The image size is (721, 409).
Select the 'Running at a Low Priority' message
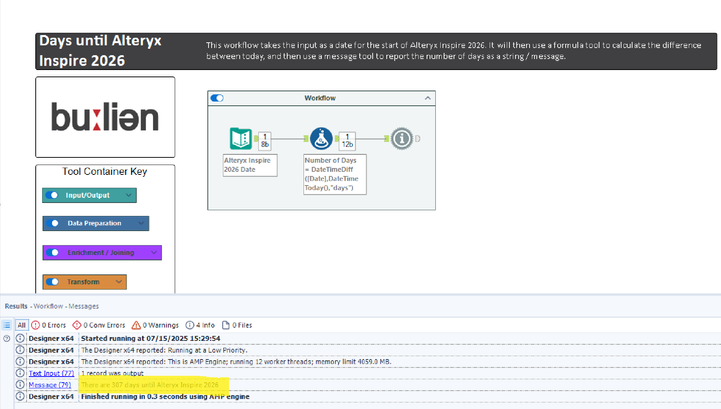(164, 350)
